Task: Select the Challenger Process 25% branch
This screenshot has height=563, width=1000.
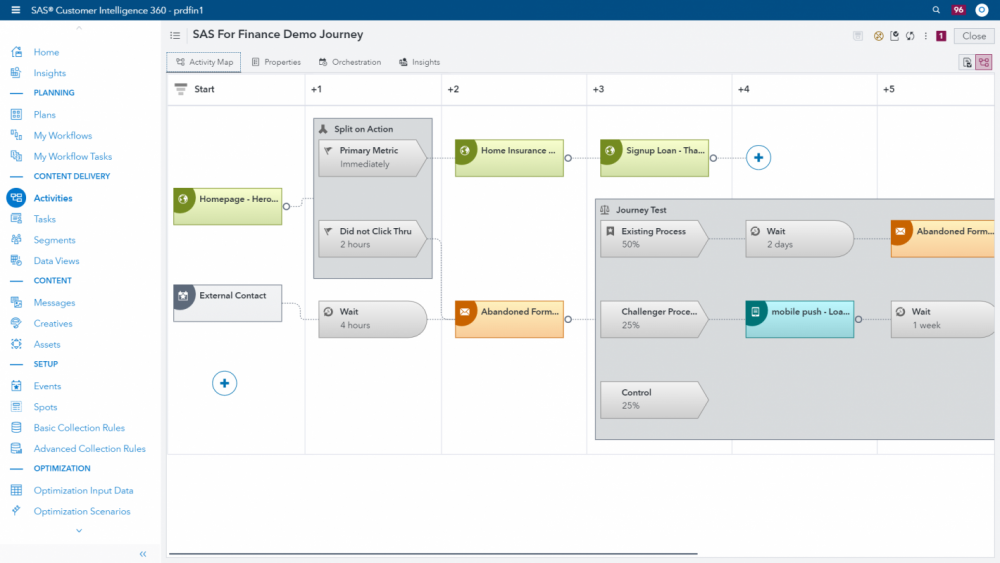Action: 654,319
